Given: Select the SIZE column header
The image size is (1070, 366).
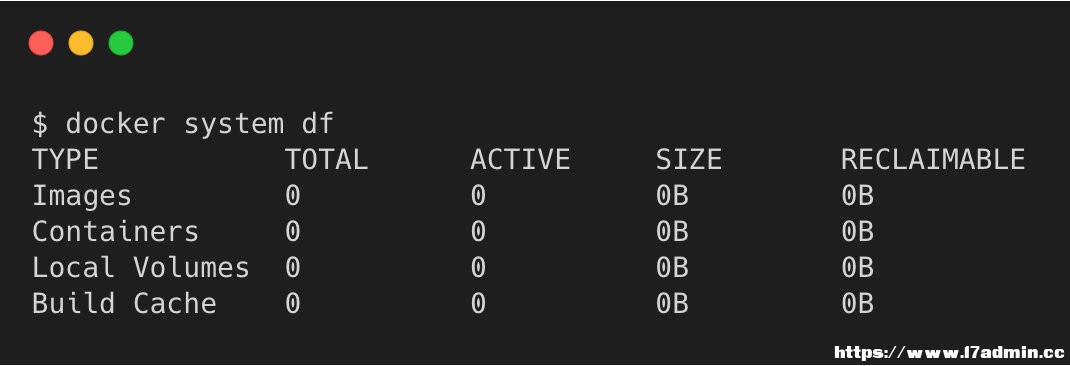Looking at the screenshot, I should (x=689, y=160).
